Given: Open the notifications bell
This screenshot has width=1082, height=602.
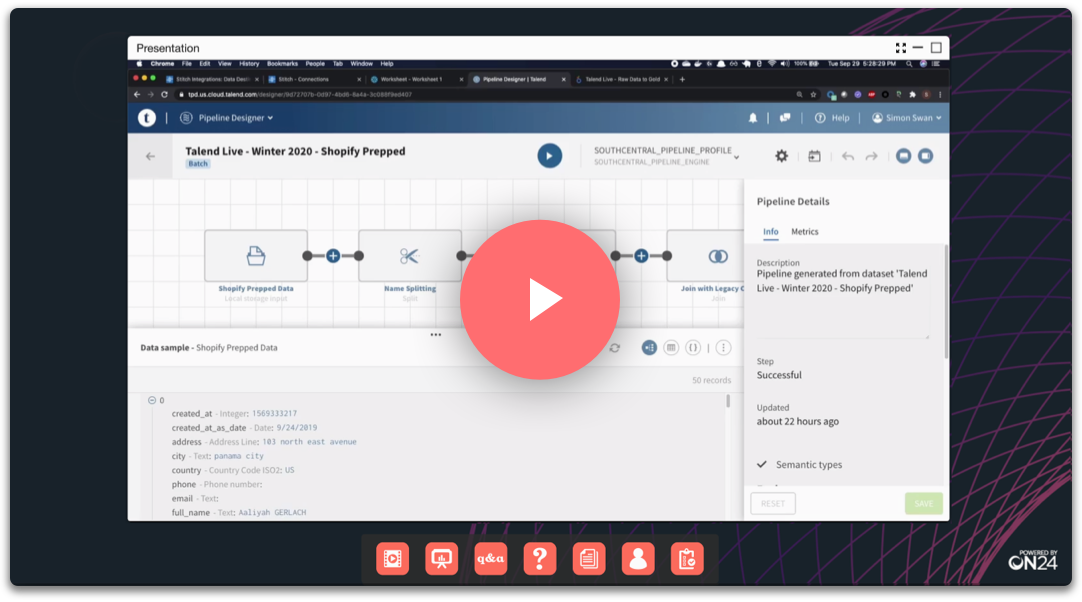Looking at the screenshot, I should (753, 118).
